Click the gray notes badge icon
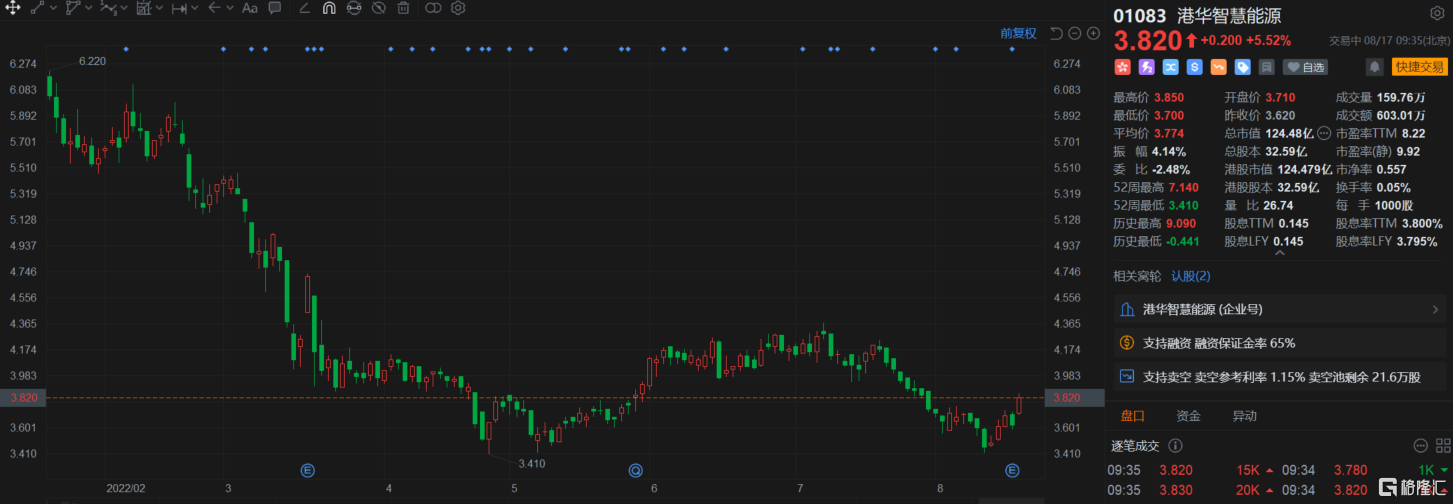 (x=1266, y=67)
